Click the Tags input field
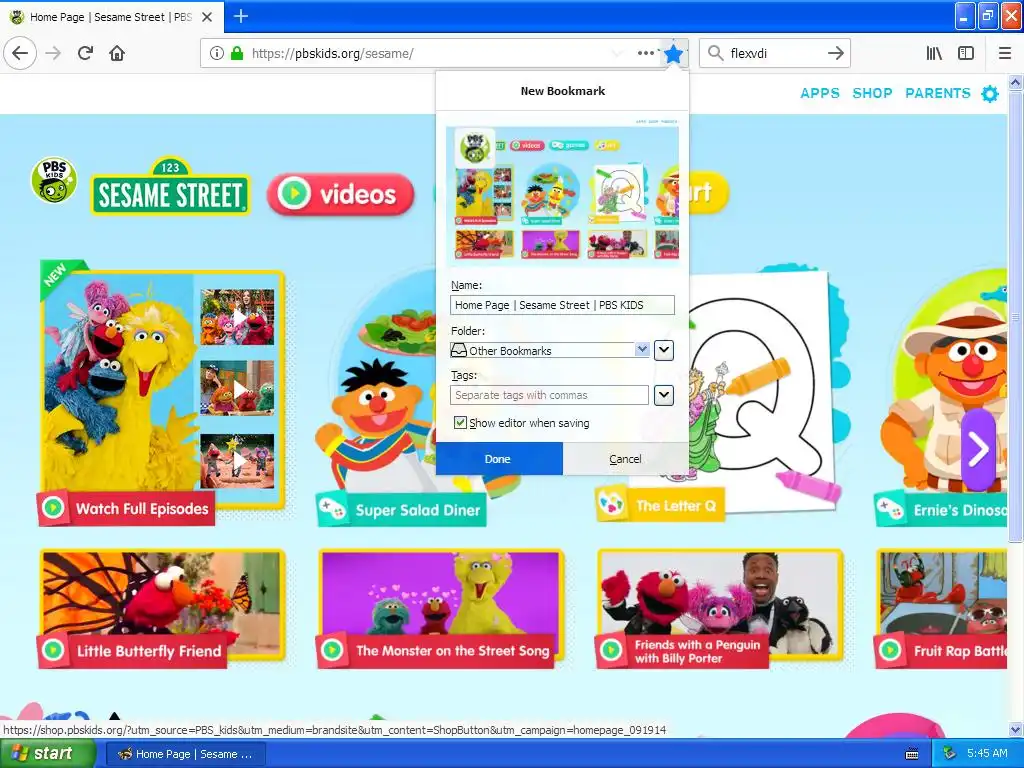 pyautogui.click(x=549, y=395)
